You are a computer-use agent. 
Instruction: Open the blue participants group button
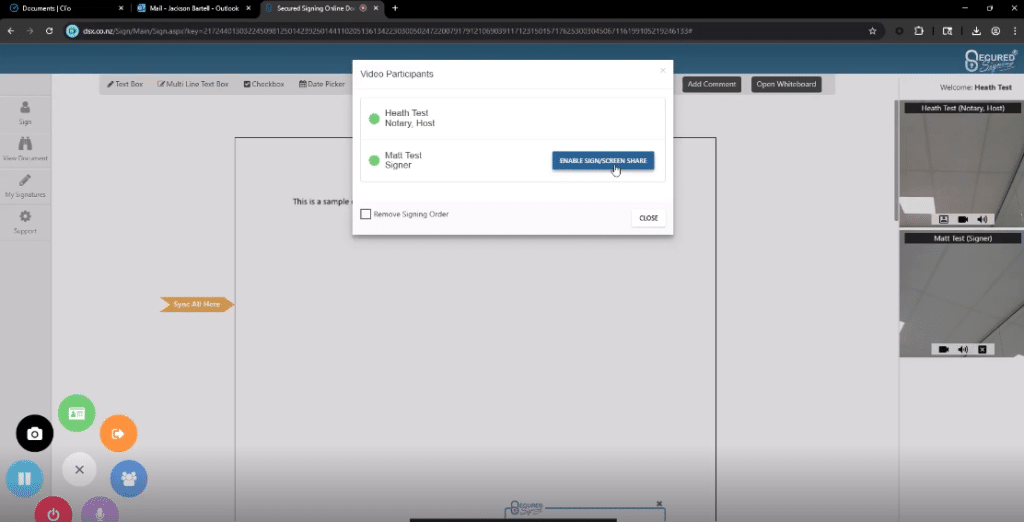click(128, 478)
